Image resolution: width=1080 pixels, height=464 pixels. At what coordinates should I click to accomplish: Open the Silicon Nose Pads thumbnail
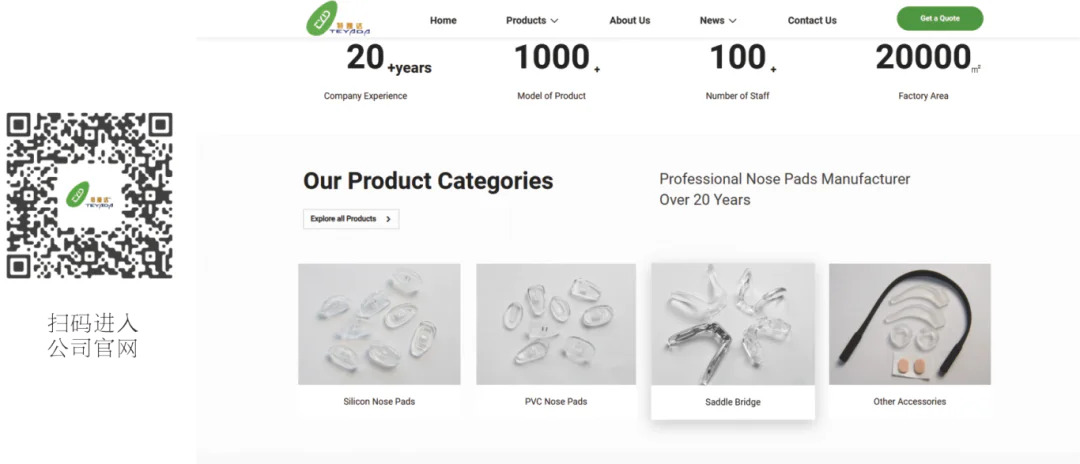[x=379, y=324]
